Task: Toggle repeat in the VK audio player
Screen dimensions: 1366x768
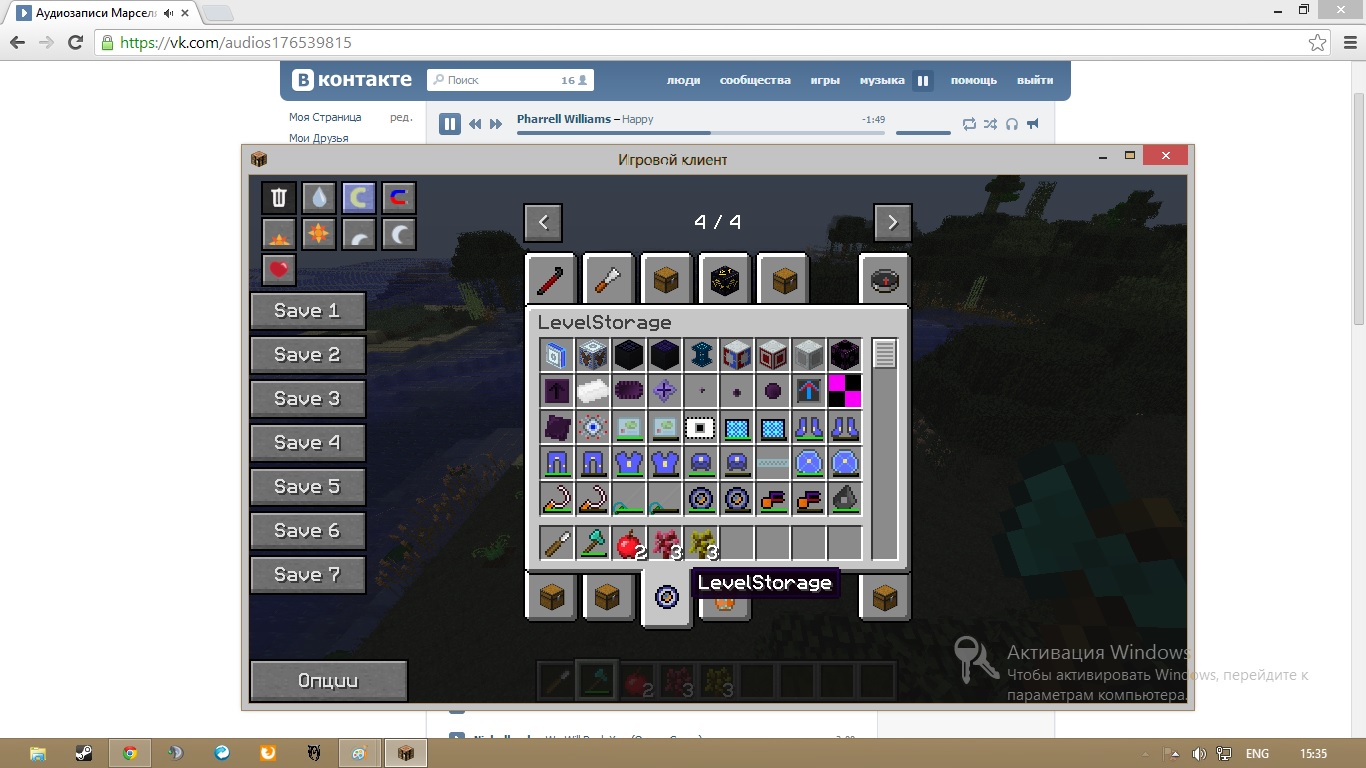Action: (x=969, y=124)
